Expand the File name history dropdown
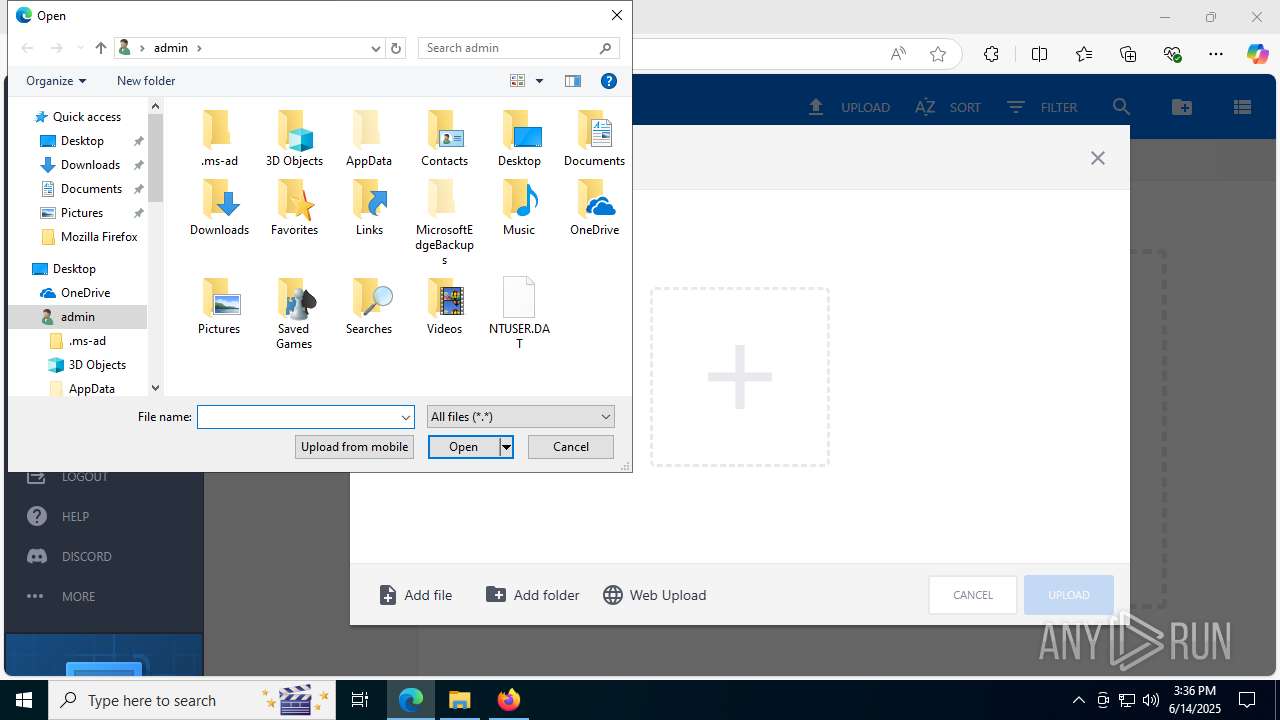 (x=406, y=417)
